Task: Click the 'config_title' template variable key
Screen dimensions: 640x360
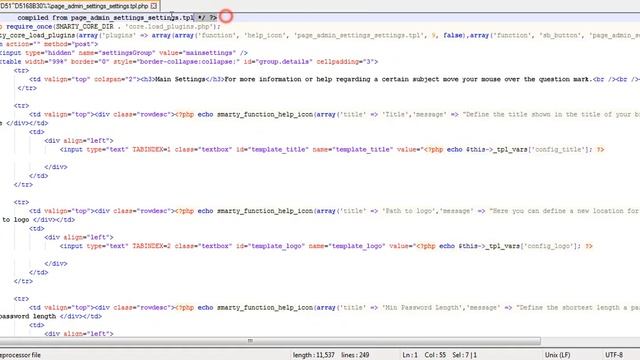Action: (x=558, y=150)
